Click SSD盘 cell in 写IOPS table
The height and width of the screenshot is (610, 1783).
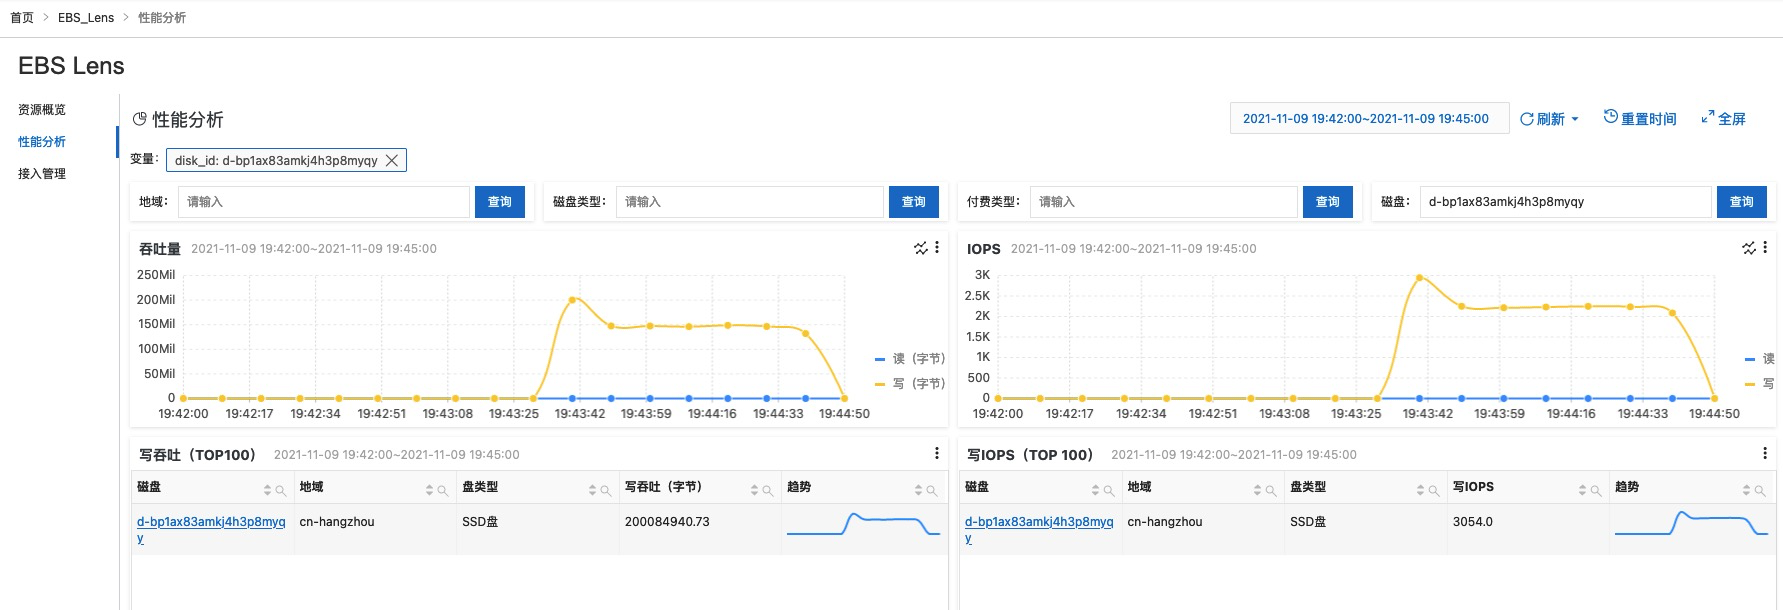1308,522
